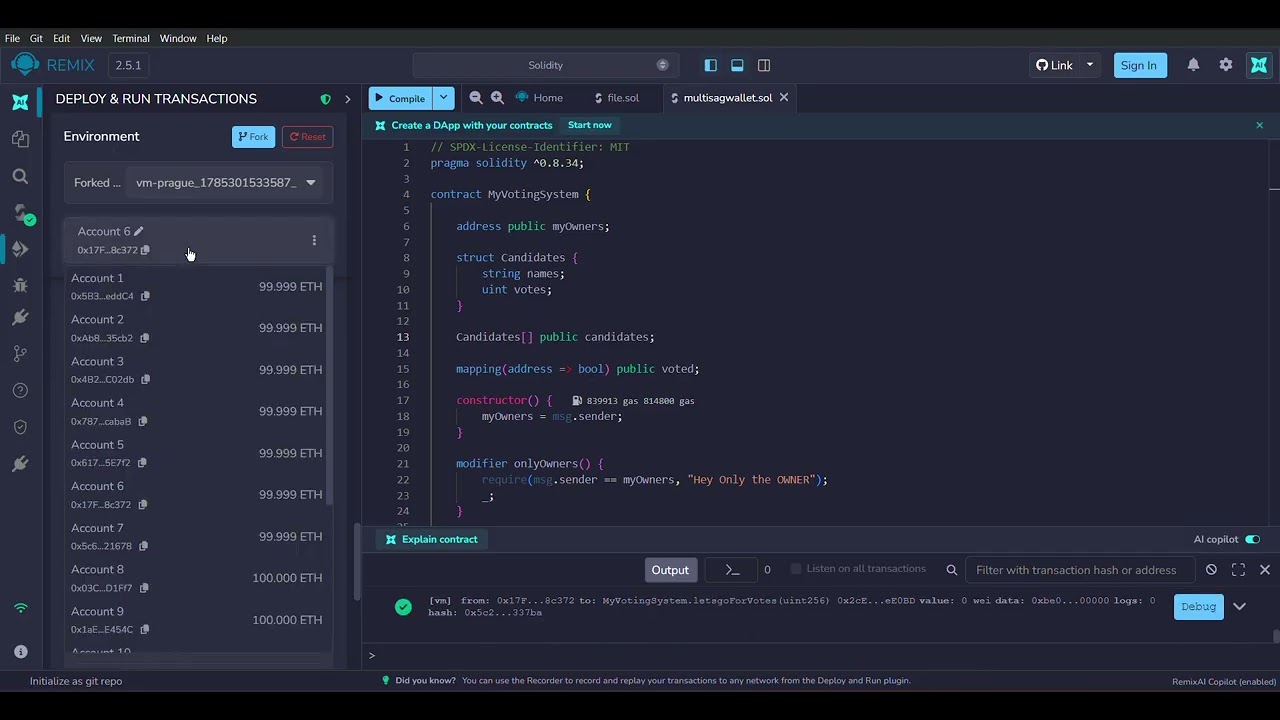
Task: Click the Debug button for the transaction
Action: [1198, 607]
